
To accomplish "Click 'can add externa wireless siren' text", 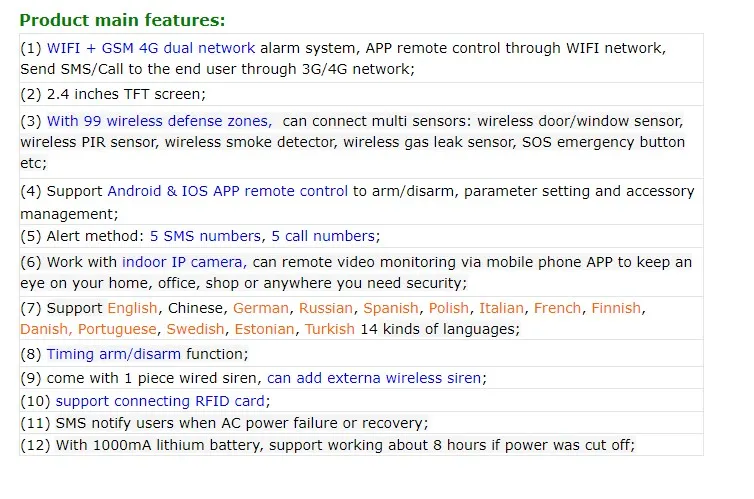I will point(374,378).
